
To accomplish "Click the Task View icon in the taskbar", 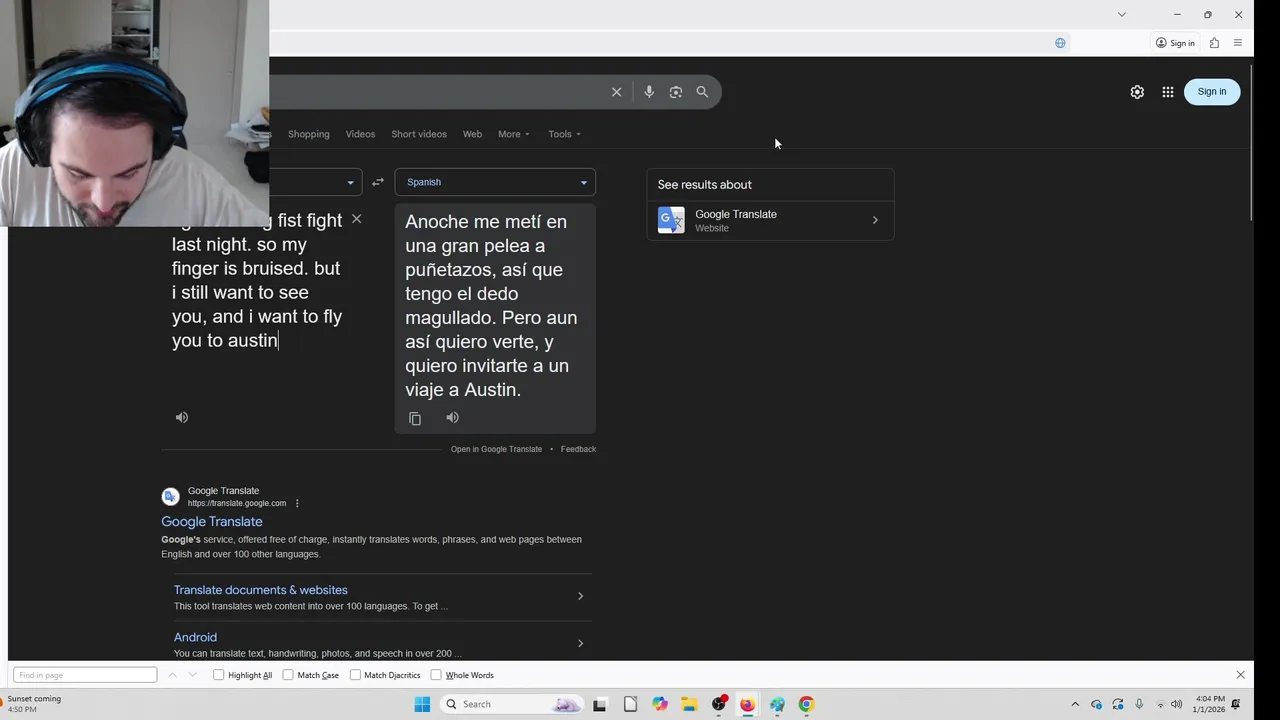I will pyautogui.click(x=600, y=704).
